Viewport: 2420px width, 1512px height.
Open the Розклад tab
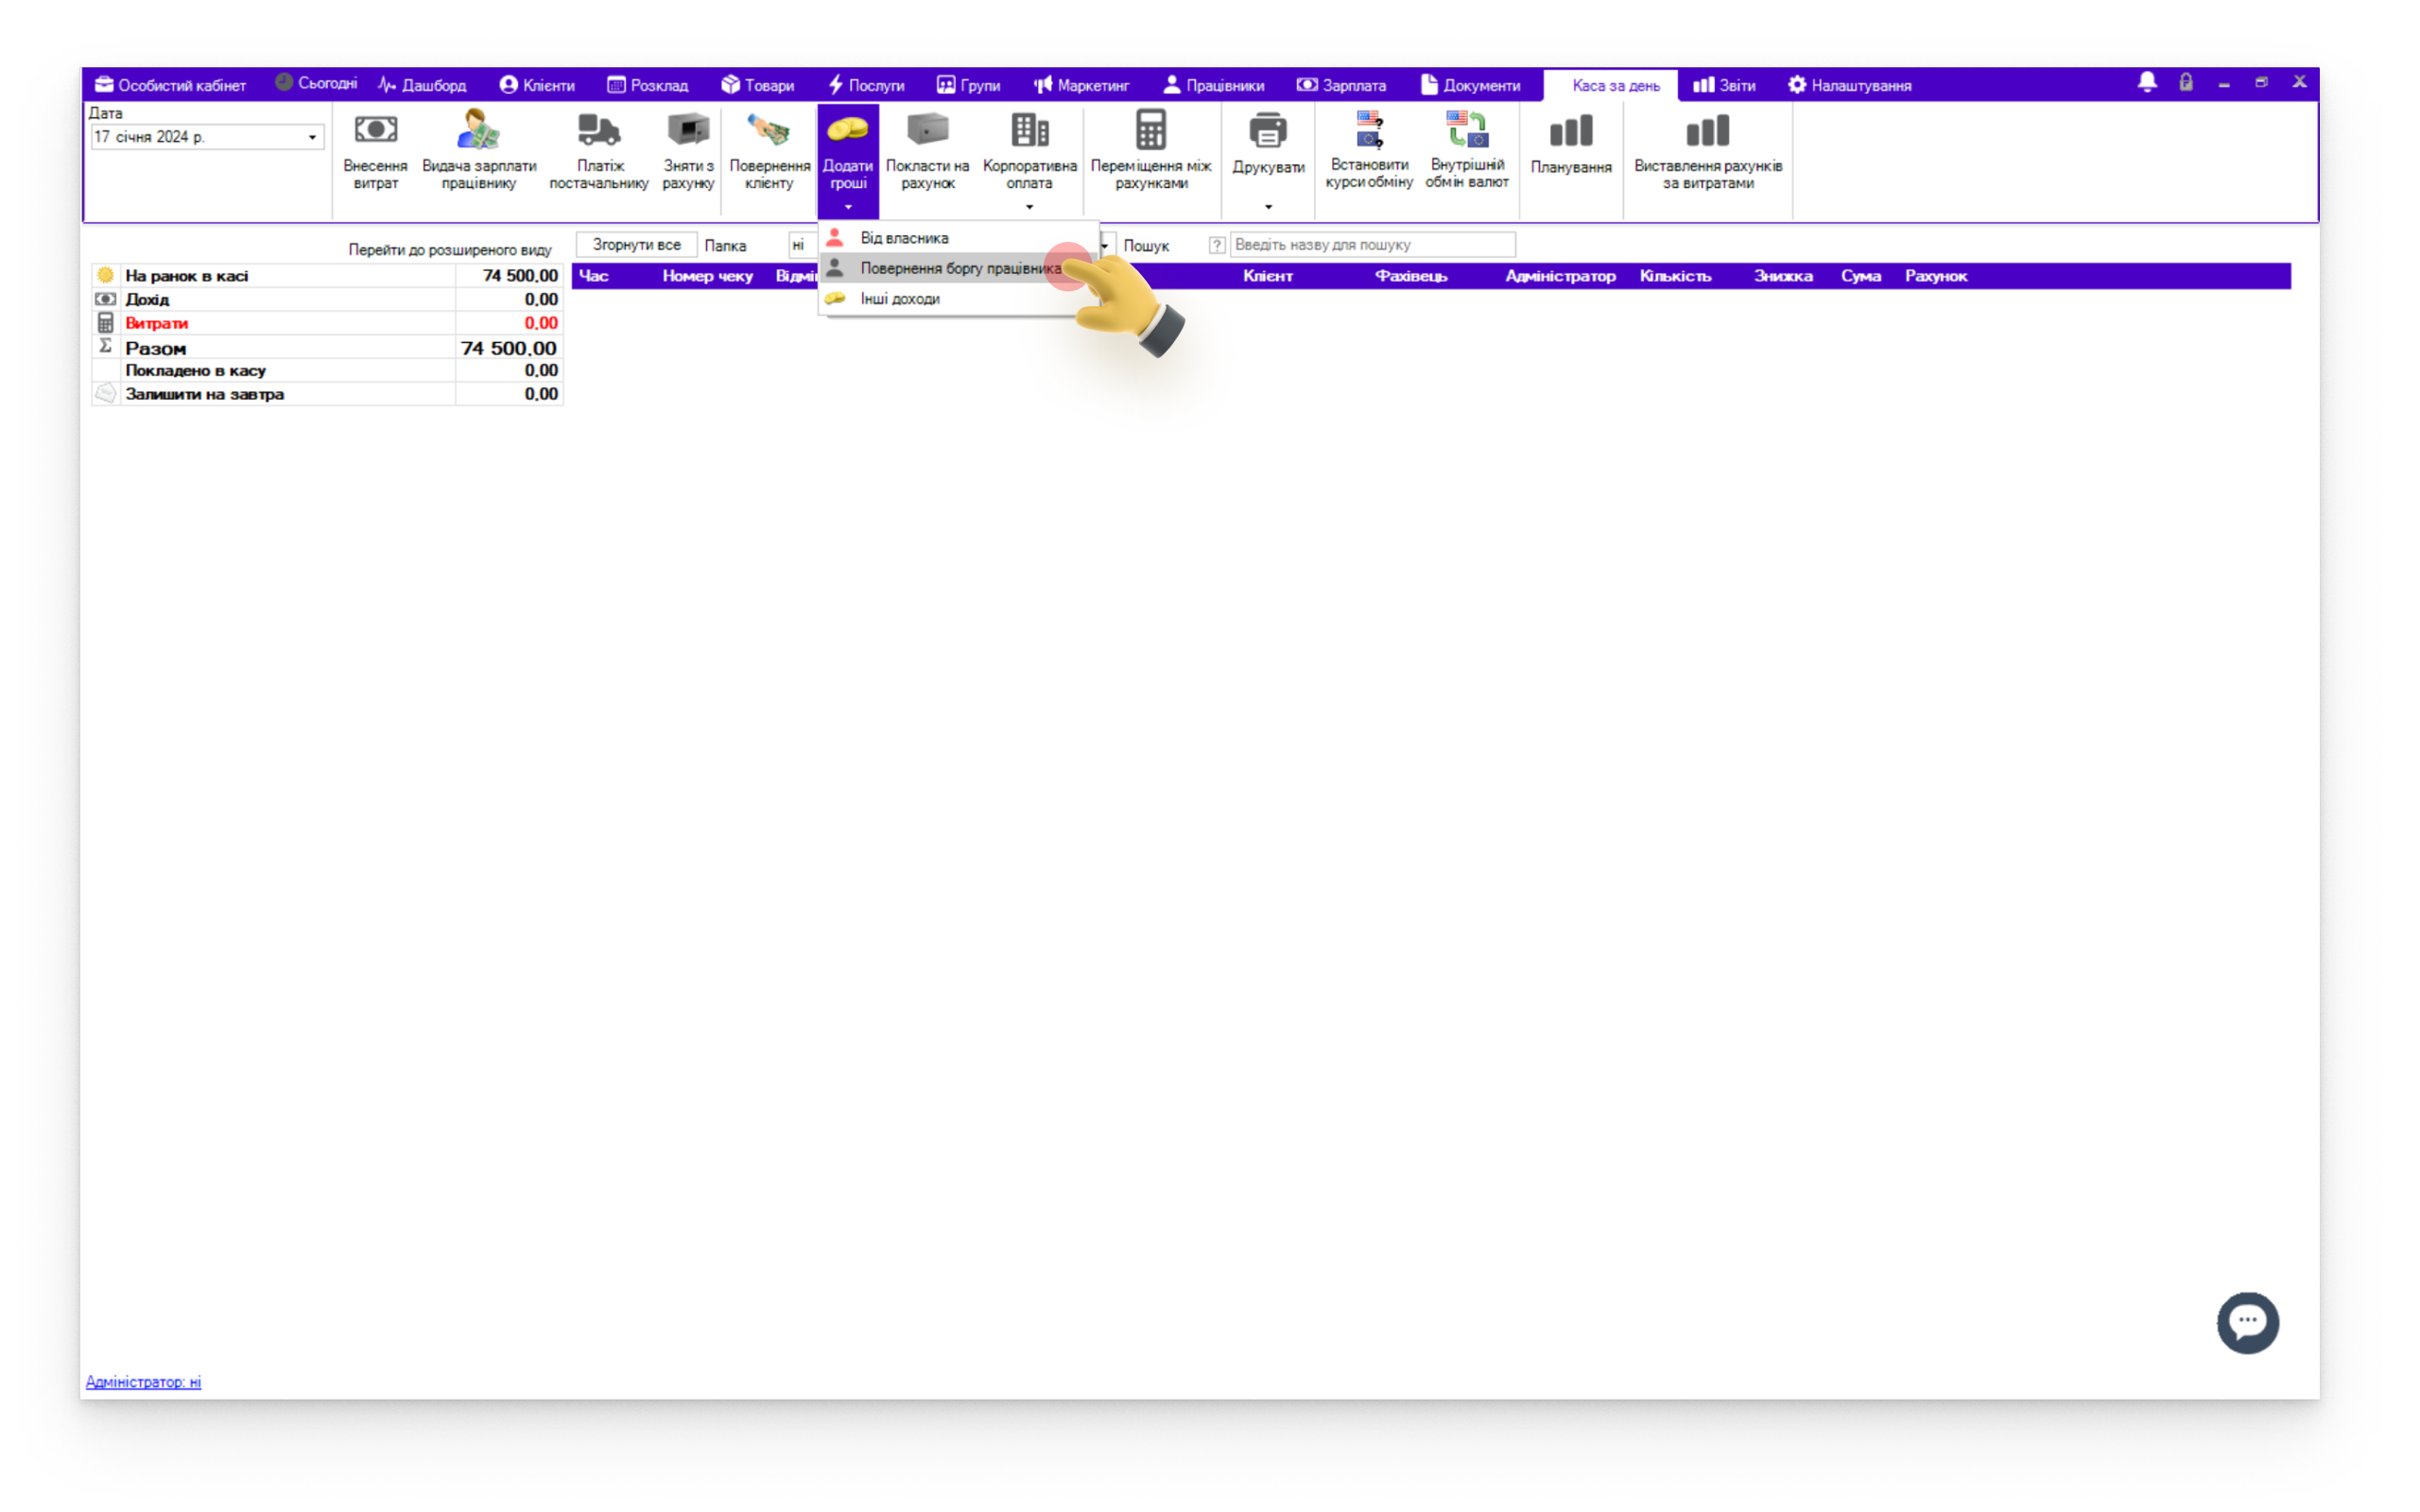647,85
